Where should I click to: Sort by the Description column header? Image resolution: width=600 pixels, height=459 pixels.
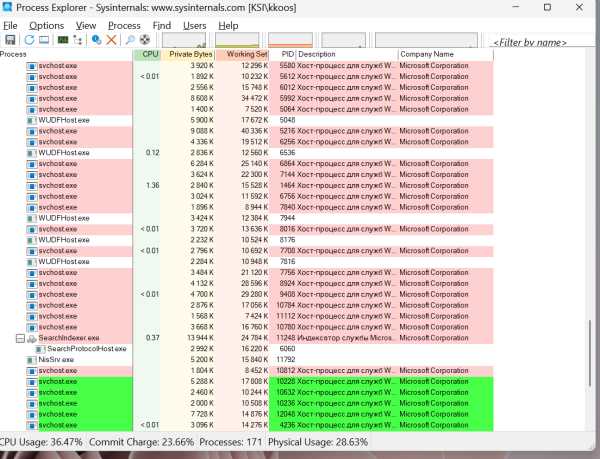[347, 54]
